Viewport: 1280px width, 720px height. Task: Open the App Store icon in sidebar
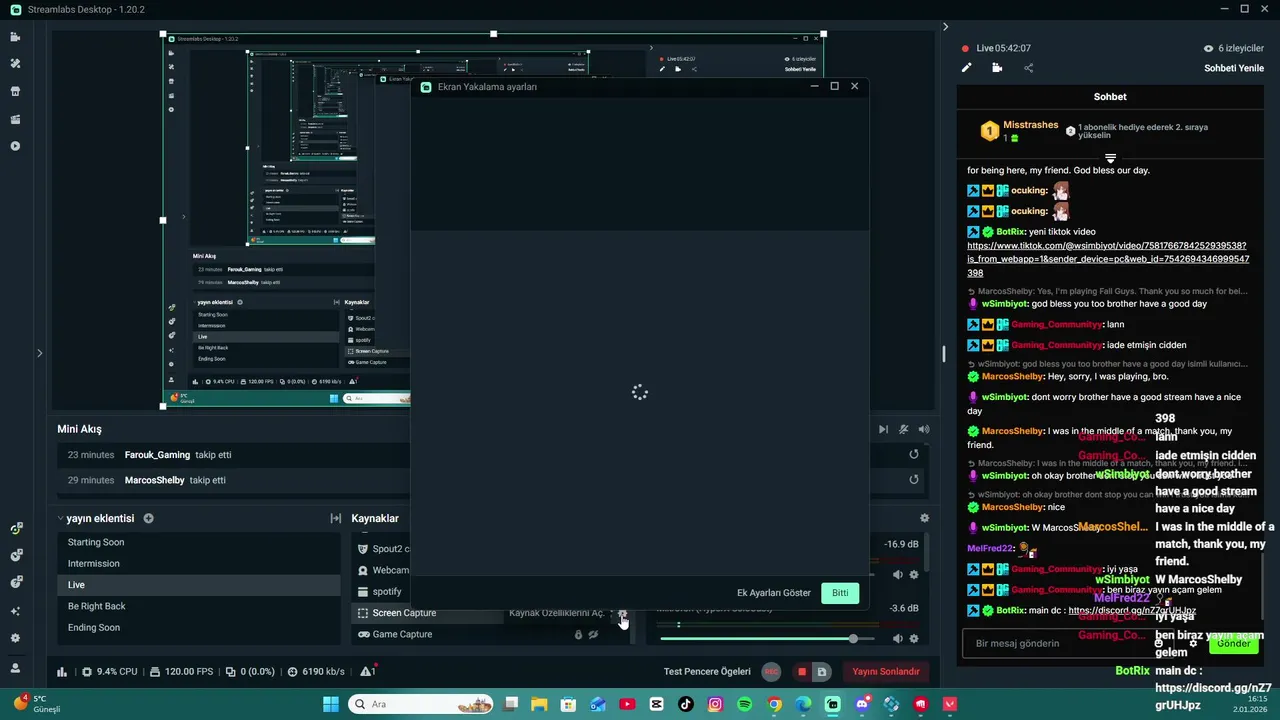(x=15, y=91)
